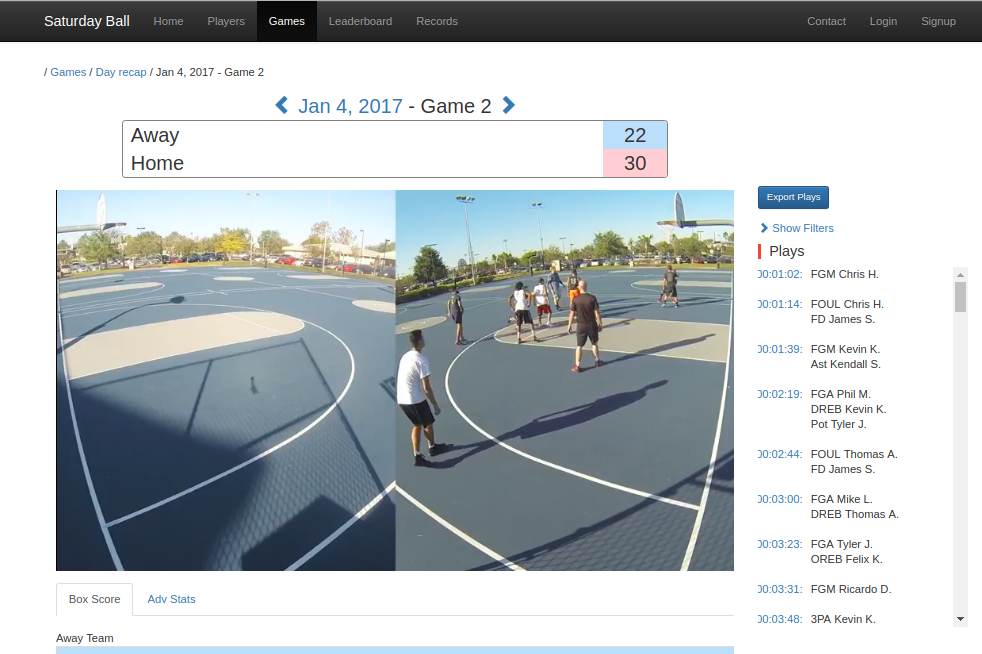The width and height of the screenshot is (982, 654).
Task: Click the Export Plays button
Action: coord(792,197)
